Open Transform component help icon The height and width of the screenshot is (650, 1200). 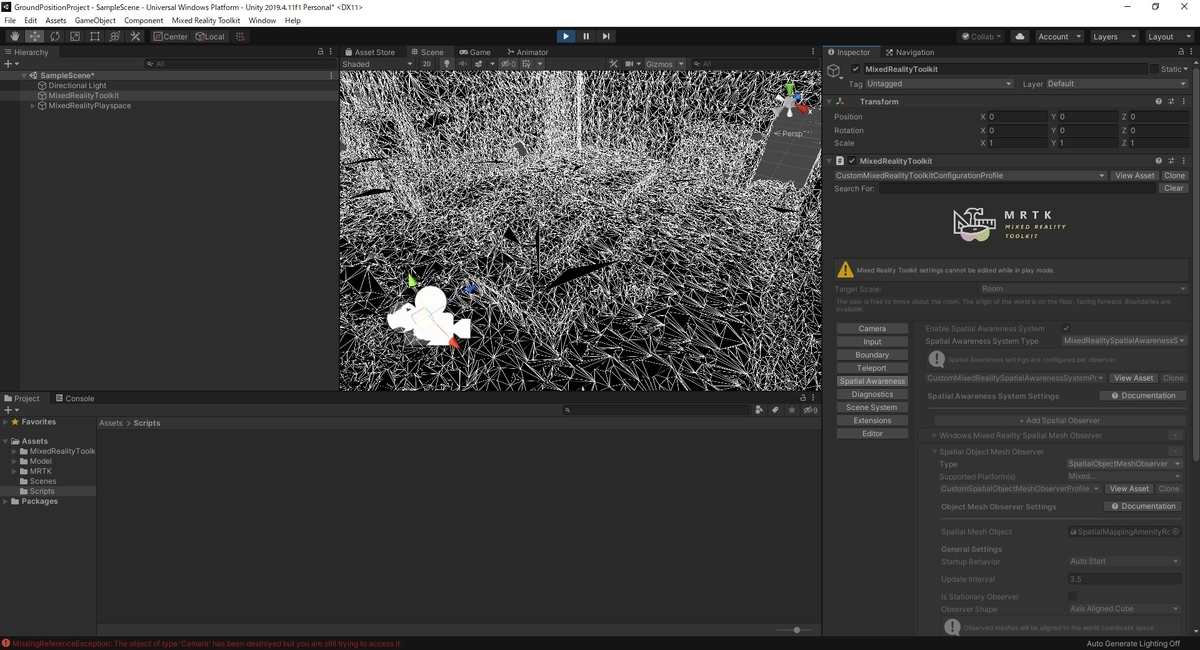tap(1159, 102)
